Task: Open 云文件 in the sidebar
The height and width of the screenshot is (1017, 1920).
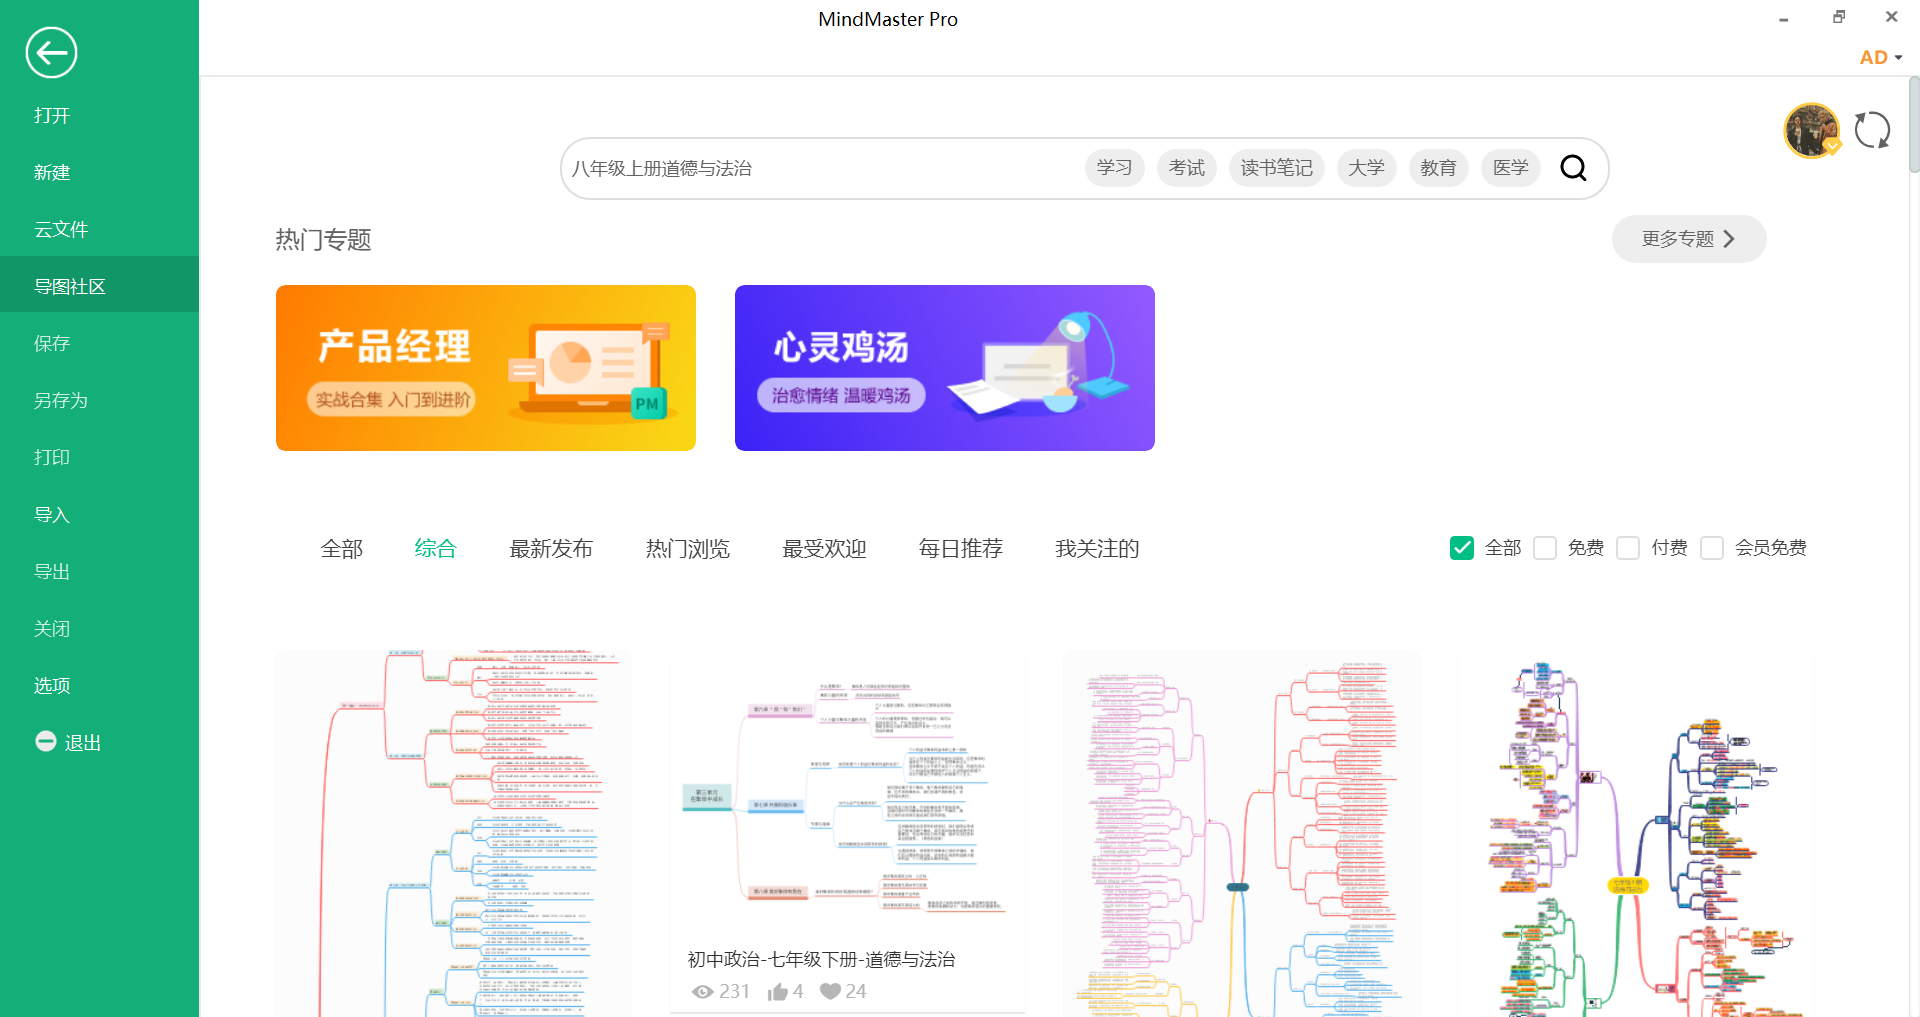Action: (x=100, y=229)
